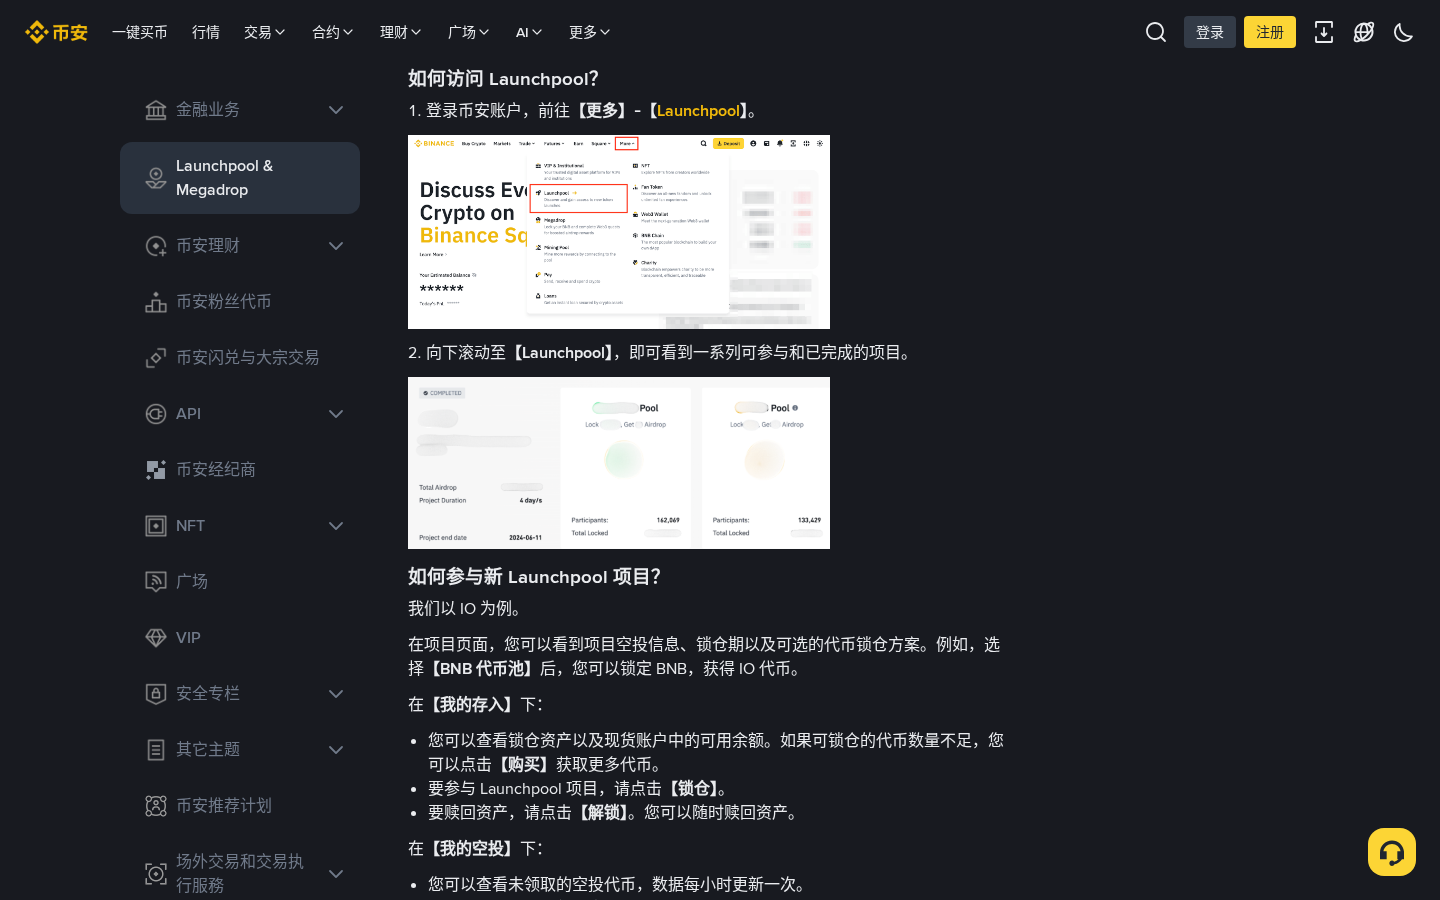The height and width of the screenshot is (900, 1440).
Task: Open the Pool projects screenshot image
Action: (x=619, y=463)
